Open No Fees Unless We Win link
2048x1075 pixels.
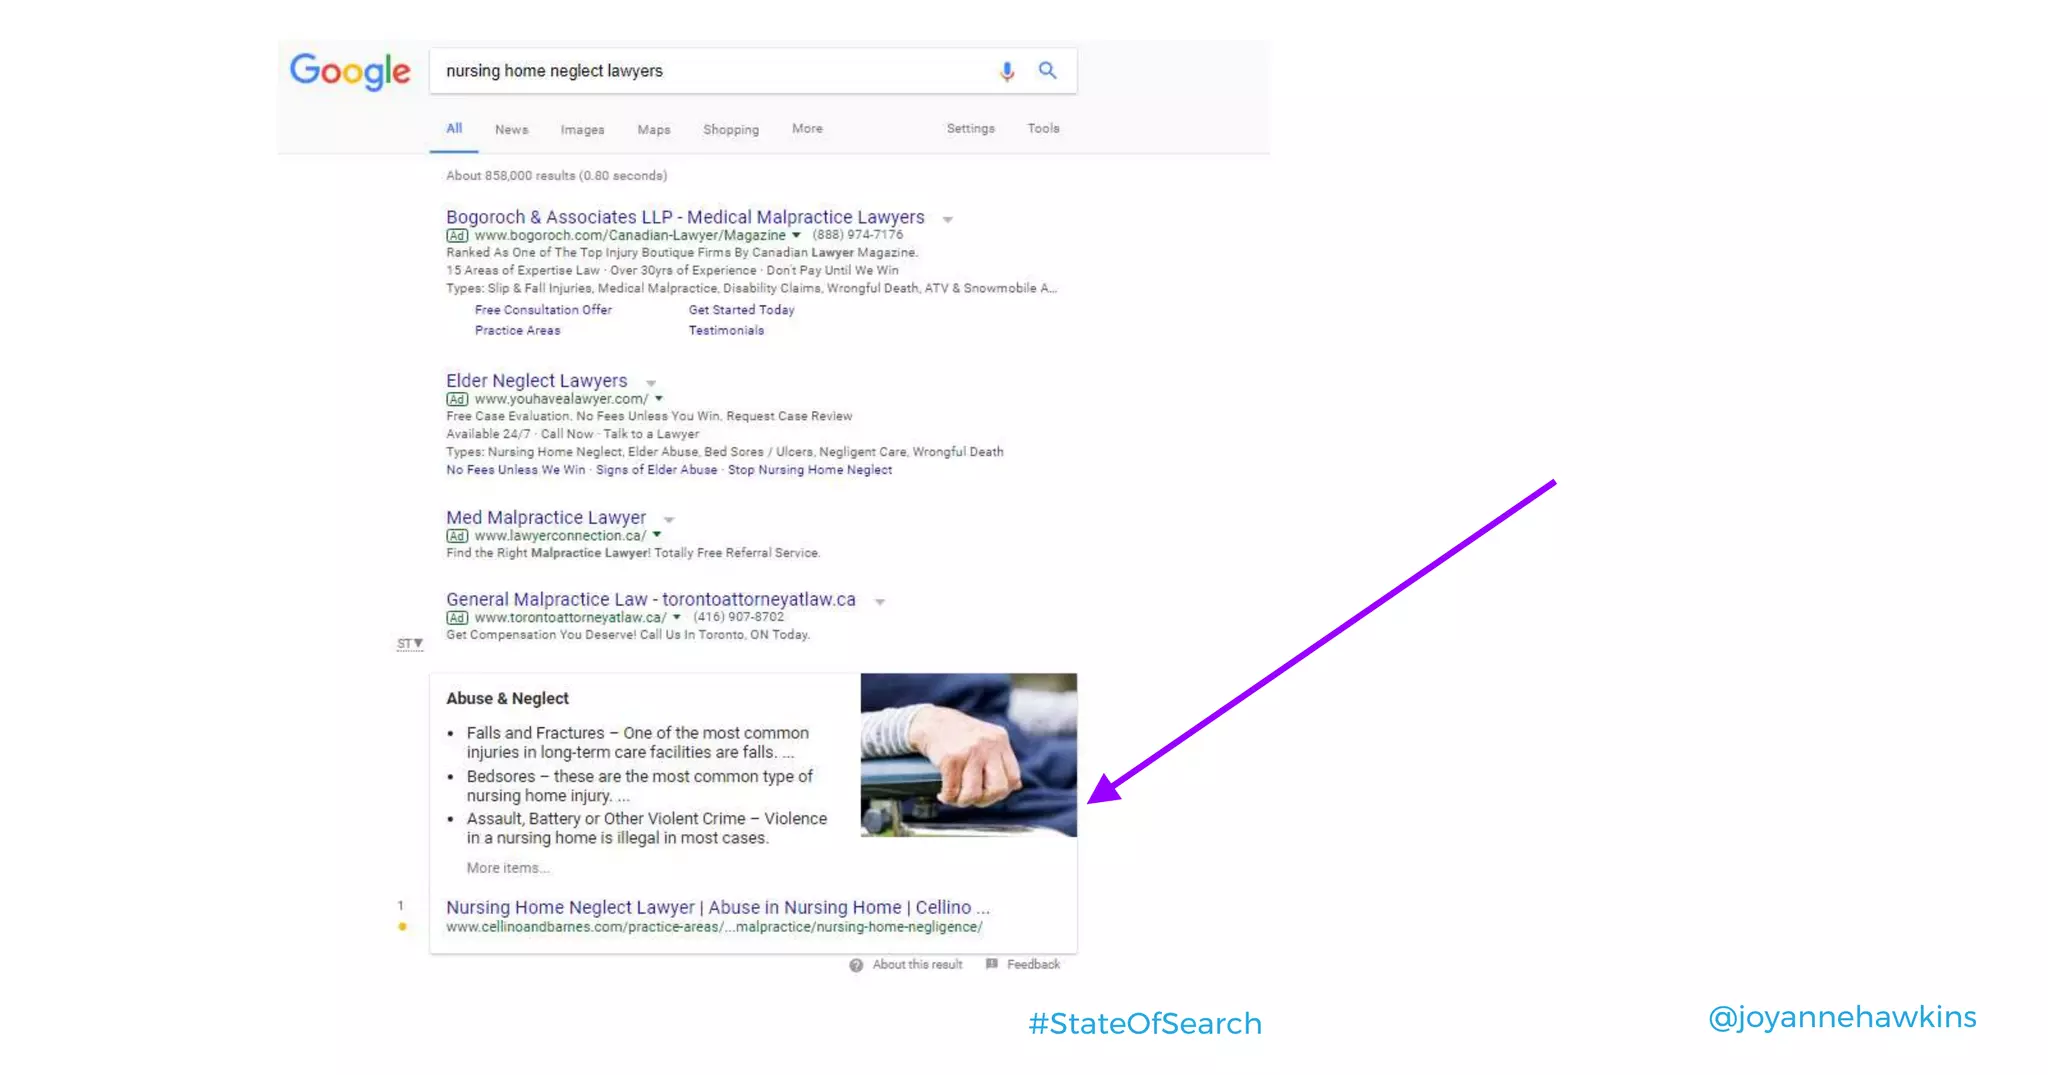(x=515, y=470)
